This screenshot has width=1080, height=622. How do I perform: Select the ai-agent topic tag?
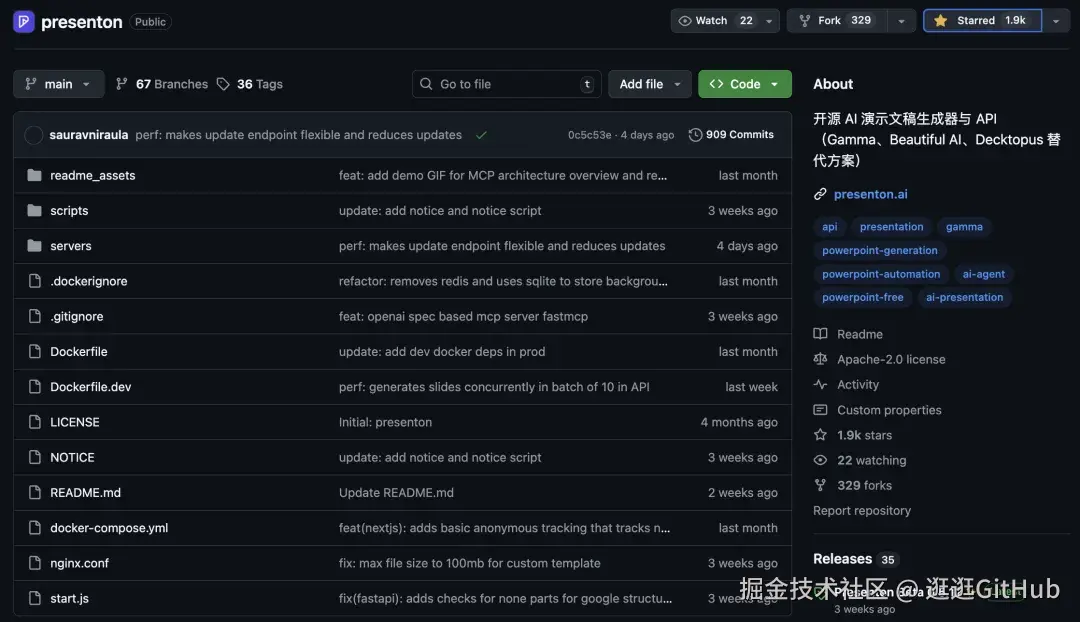click(x=983, y=273)
